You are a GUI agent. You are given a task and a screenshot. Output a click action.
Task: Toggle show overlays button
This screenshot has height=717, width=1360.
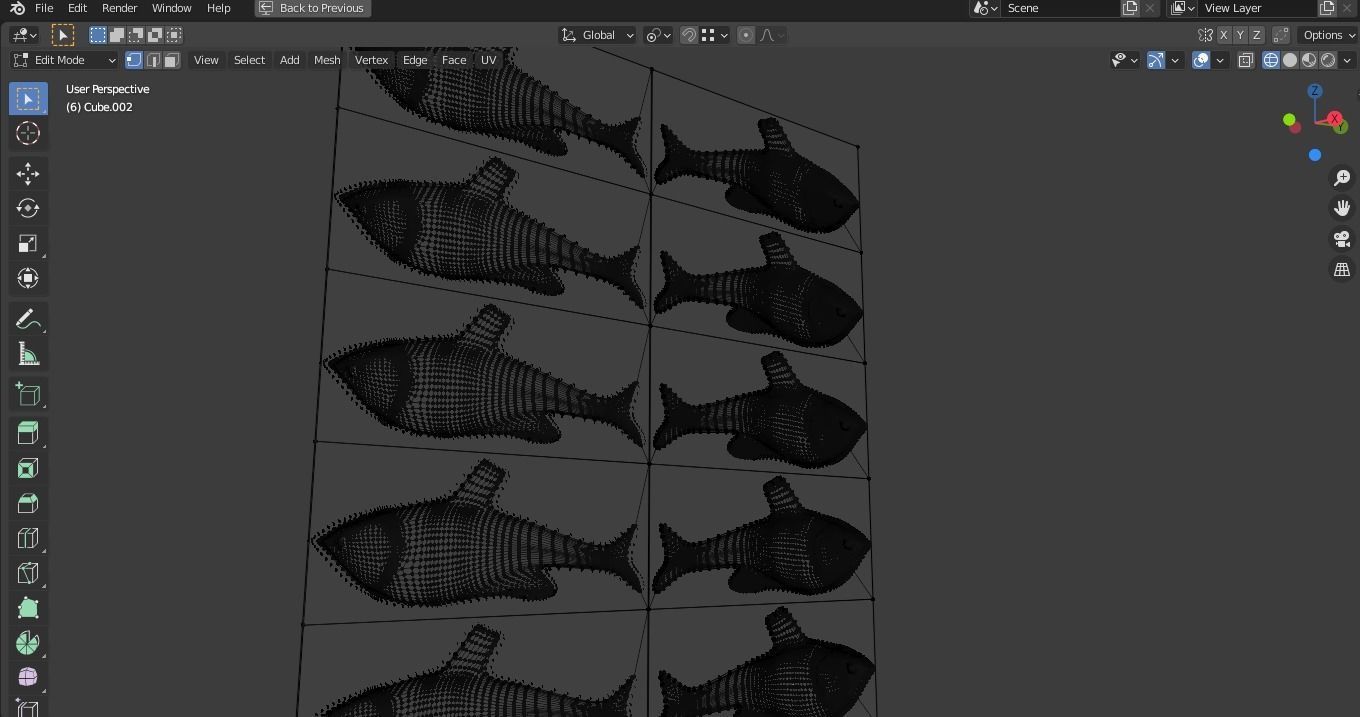[x=1201, y=60]
